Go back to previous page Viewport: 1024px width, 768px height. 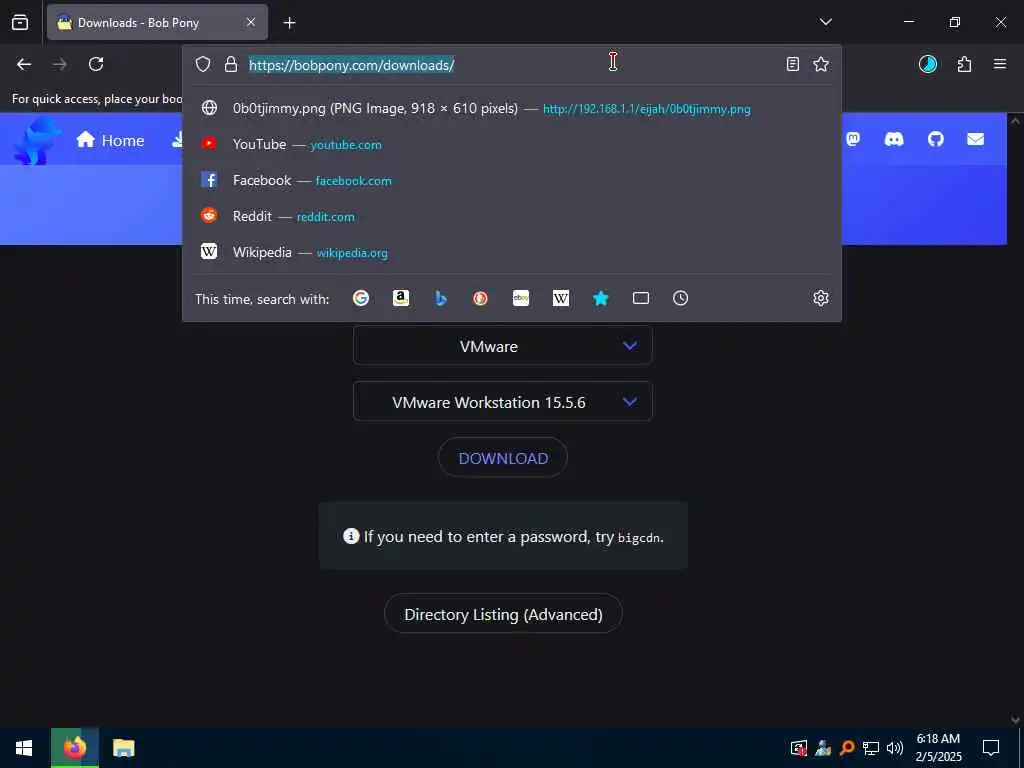(x=24, y=64)
